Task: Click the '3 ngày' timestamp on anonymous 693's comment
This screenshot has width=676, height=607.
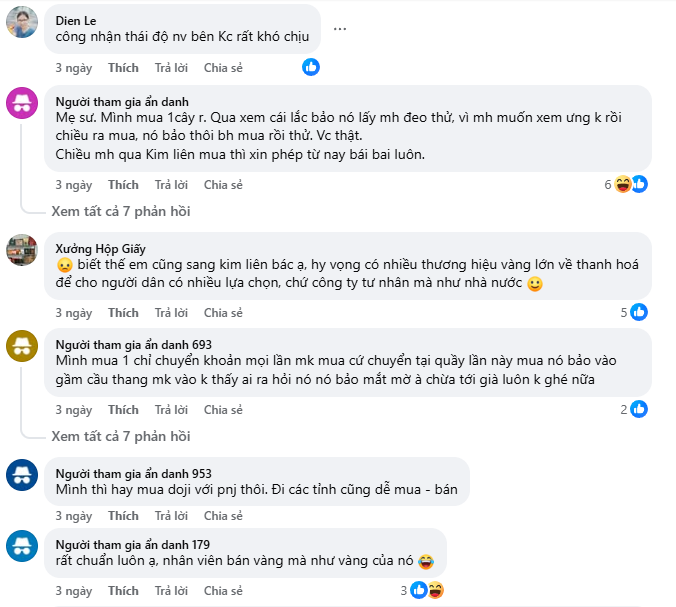Action: [73, 410]
